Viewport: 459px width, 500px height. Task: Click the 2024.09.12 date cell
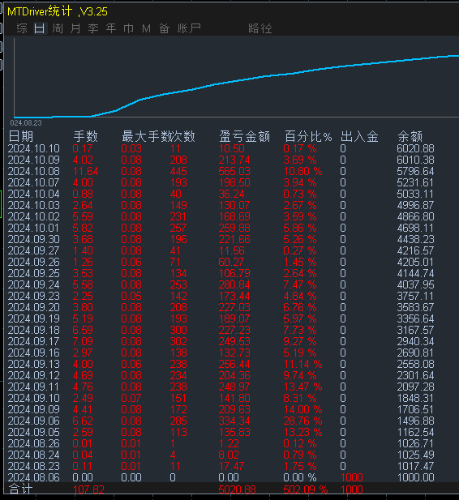tap(34, 375)
